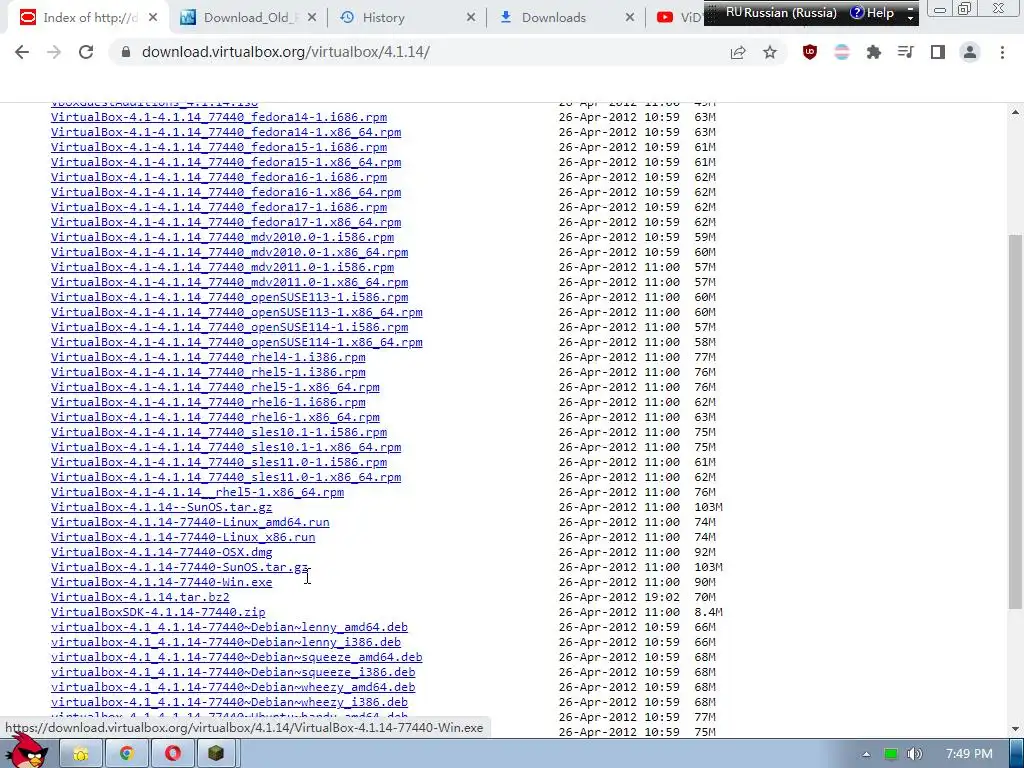
Task: Download the sles11.0-1.x86_64.rpm package
Action: [226, 477]
